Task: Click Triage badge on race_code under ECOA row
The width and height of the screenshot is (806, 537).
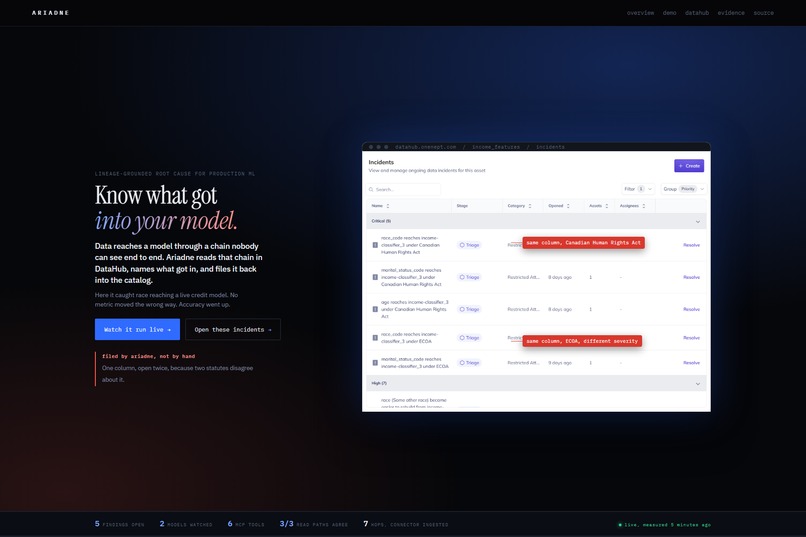Action: pos(469,338)
